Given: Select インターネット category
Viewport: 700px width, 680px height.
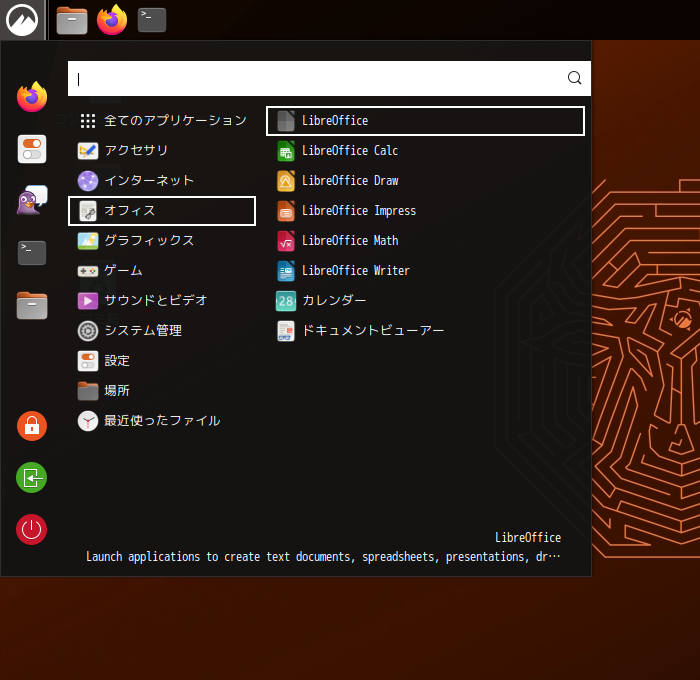Looking at the screenshot, I should click(x=162, y=180).
